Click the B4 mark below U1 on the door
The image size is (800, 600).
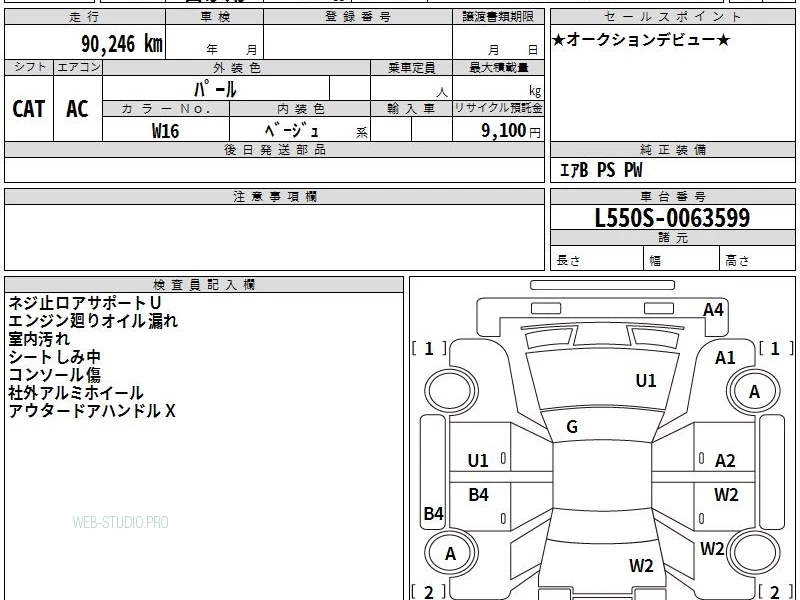478,494
